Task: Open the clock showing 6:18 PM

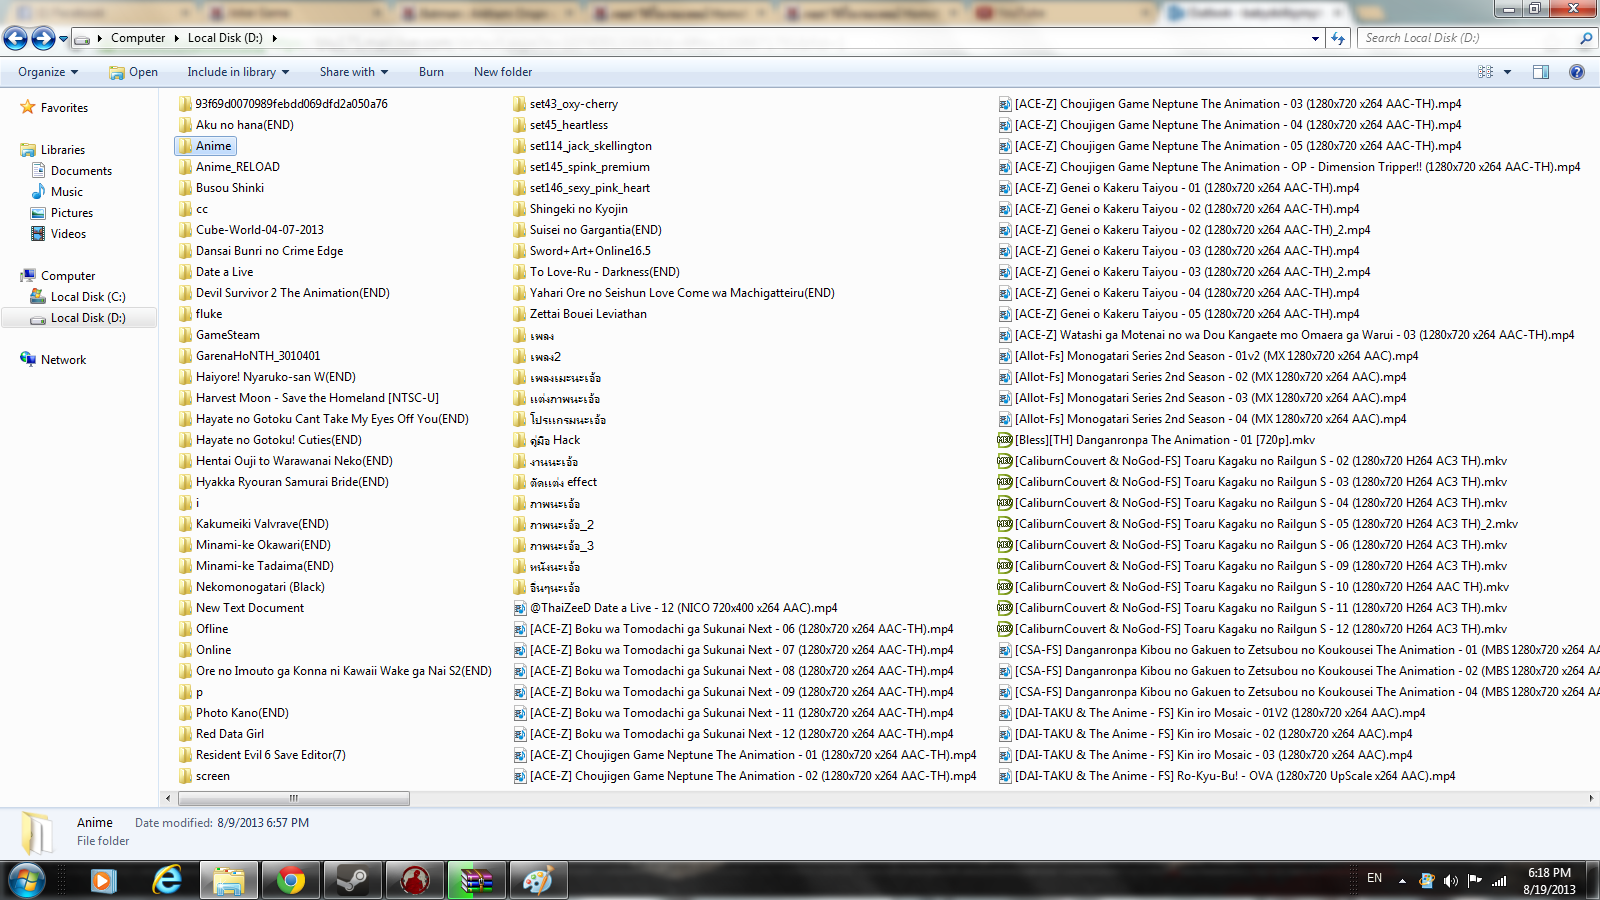Action: pos(1549,880)
